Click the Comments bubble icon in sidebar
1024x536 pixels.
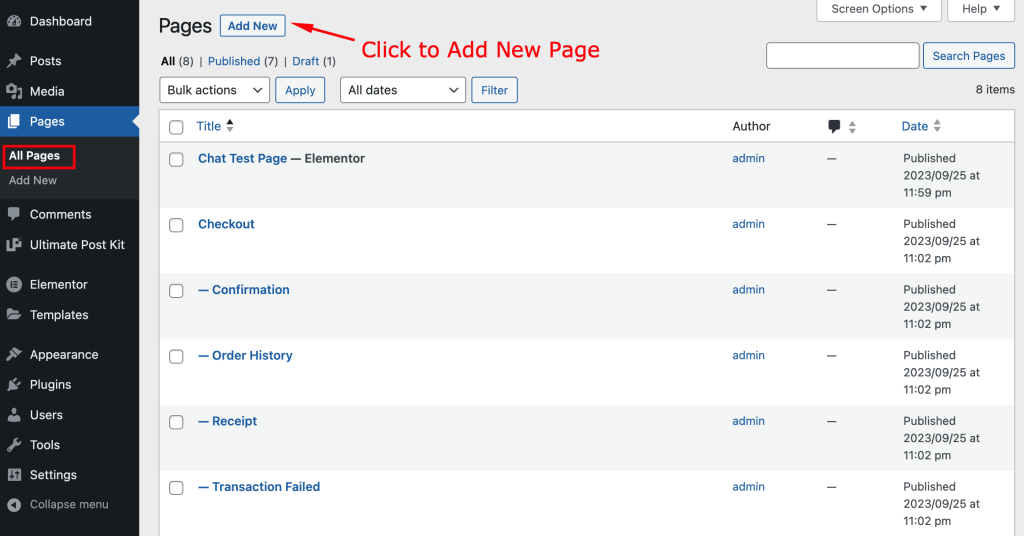[14, 214]
